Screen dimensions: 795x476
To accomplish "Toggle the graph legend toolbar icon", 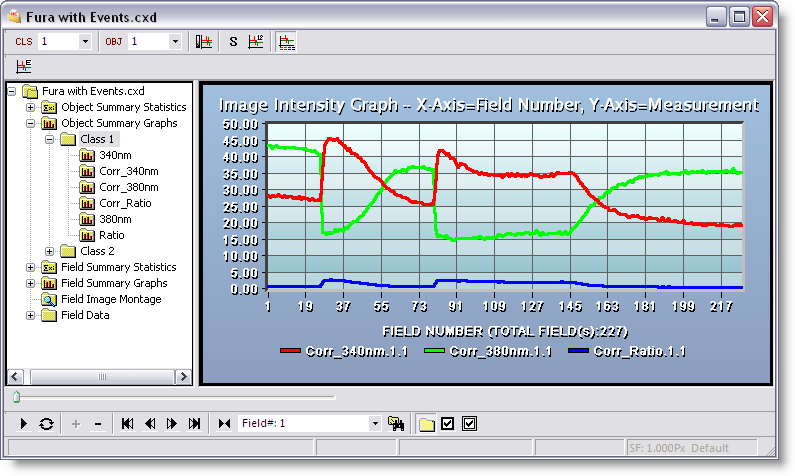I will point(287,42).
